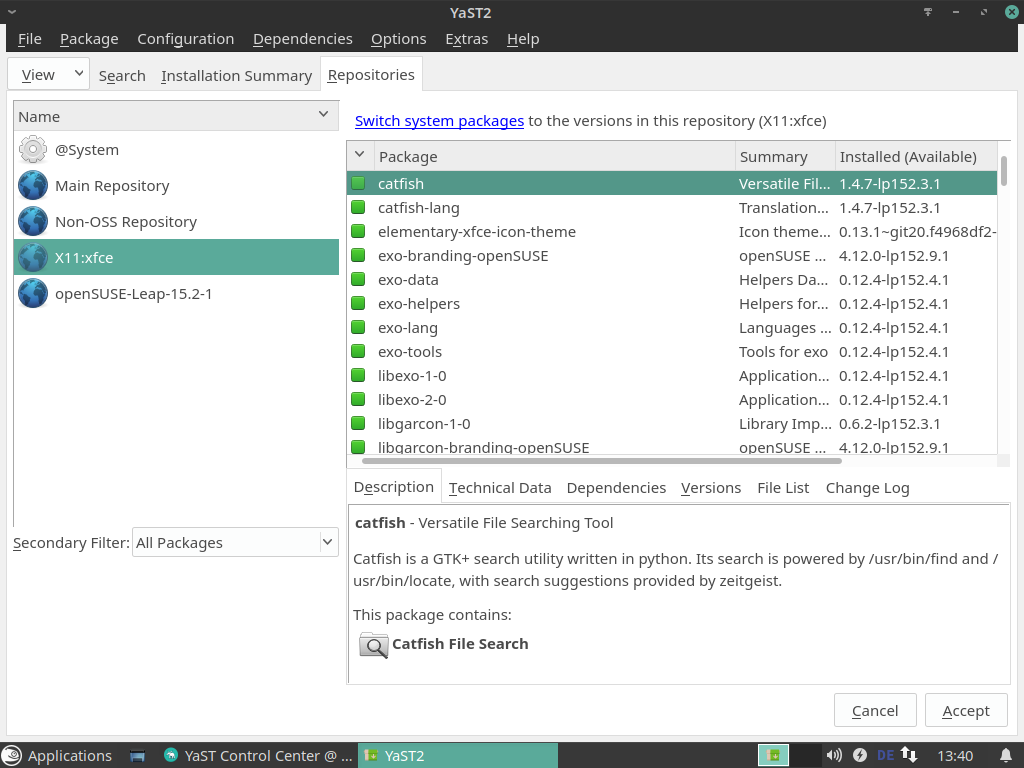Viewport: 1024px width, 768px height.
Task: Open the volume icon in system tray
Action: (834, 755)
